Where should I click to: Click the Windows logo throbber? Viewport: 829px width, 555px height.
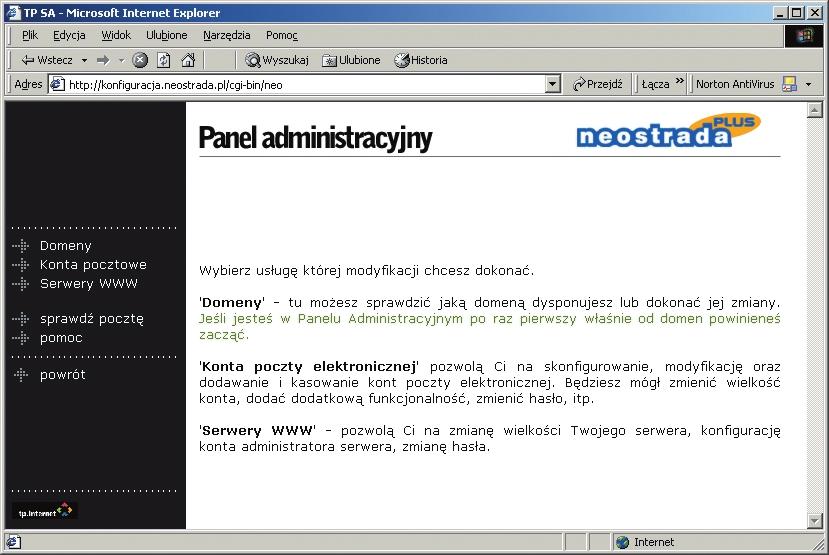pos(804,35)
